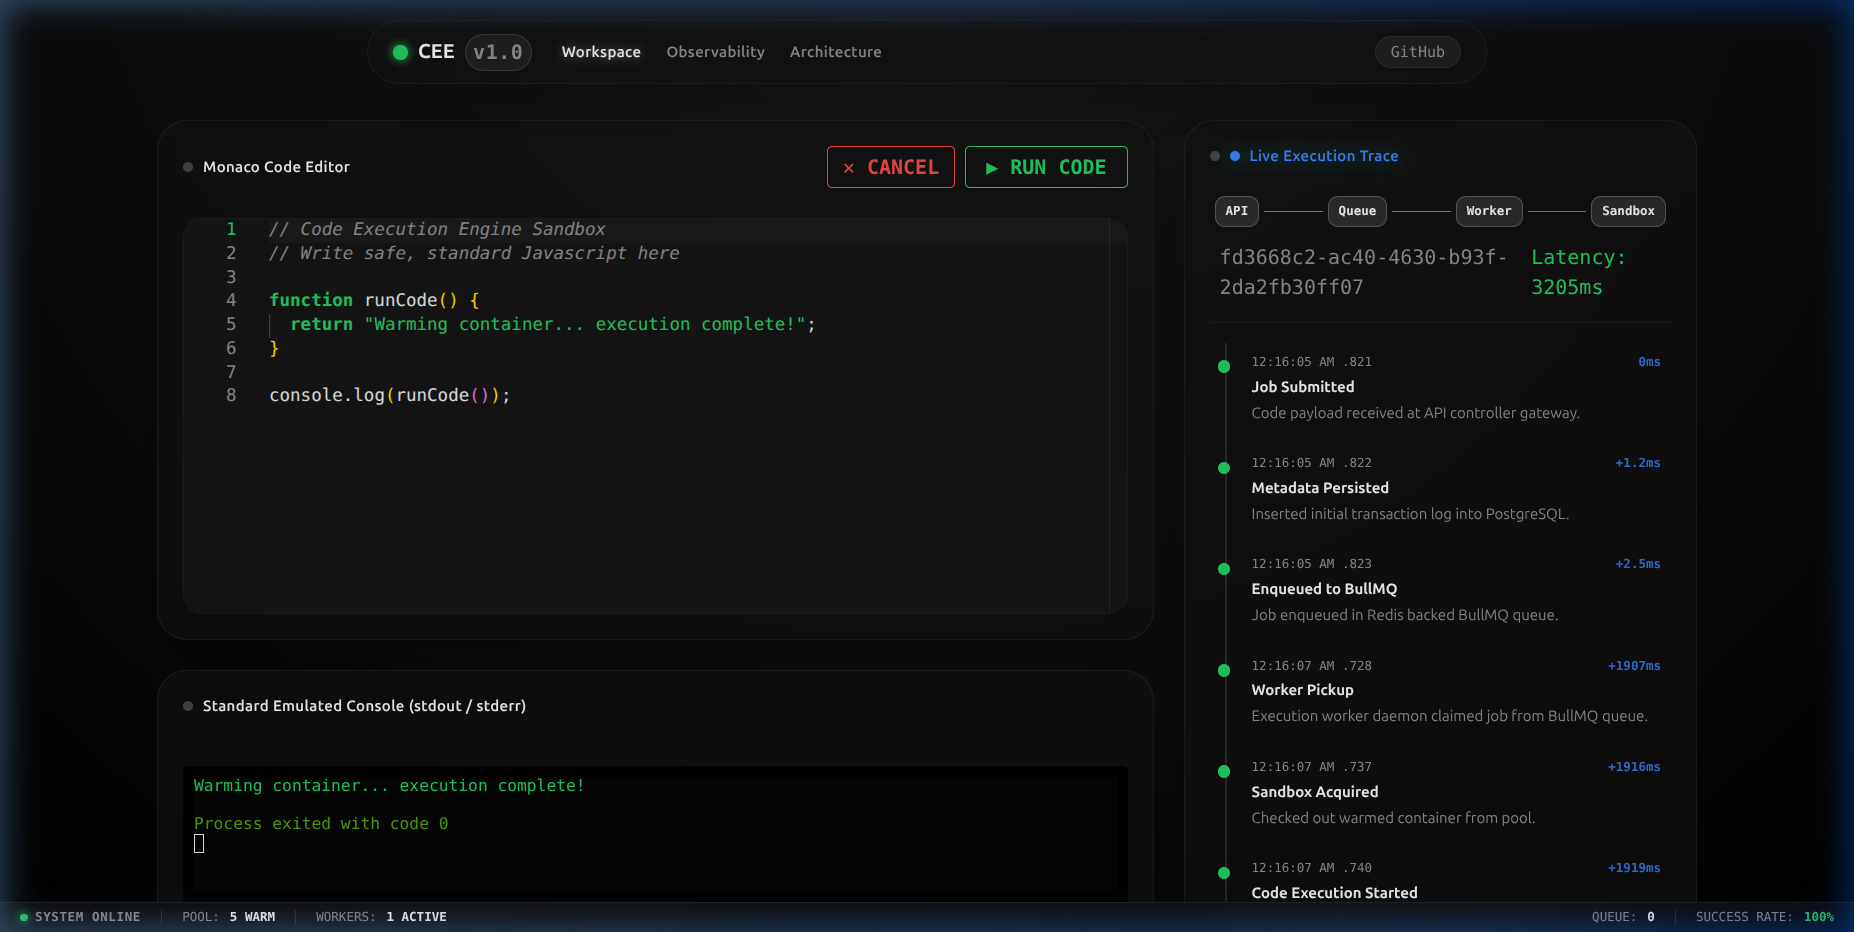Click the Sandbox Acquired heading

[1314, 792]
